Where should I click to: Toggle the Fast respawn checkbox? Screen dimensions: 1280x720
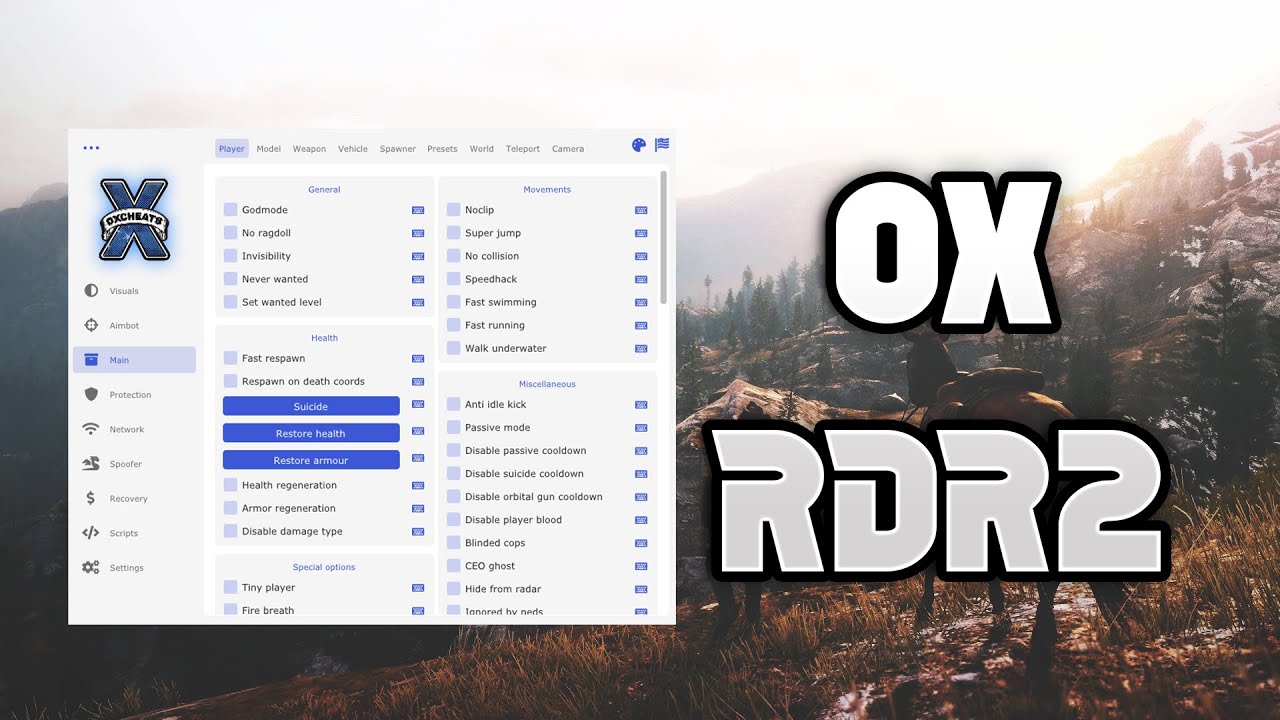pyautogui.click(x=230, y=358)
